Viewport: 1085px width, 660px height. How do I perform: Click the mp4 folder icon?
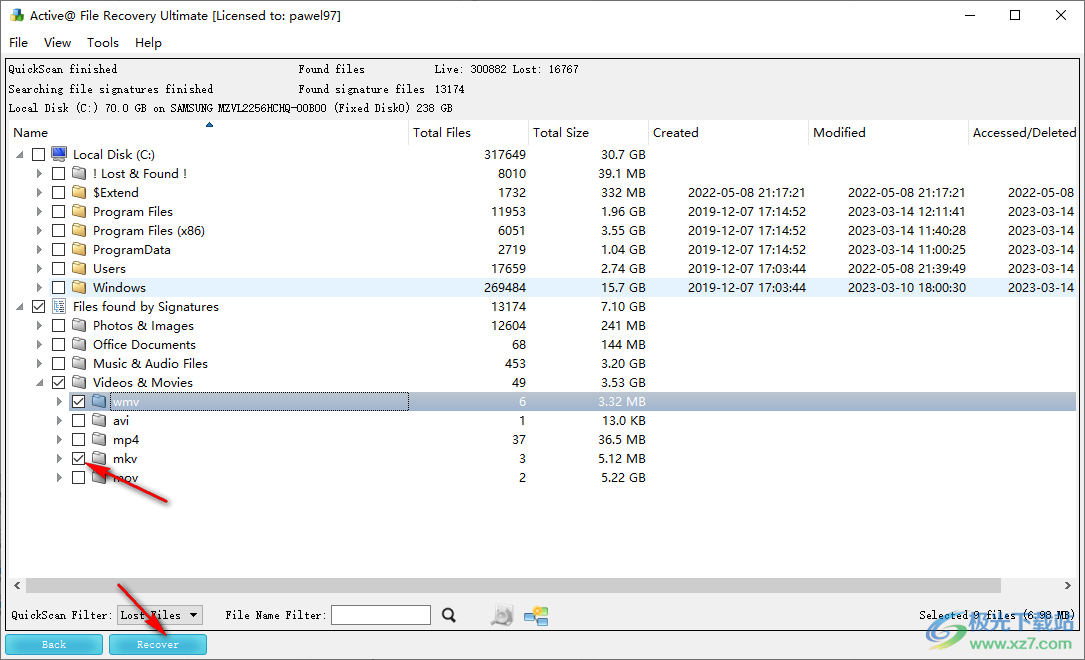(x=100, y=439)
